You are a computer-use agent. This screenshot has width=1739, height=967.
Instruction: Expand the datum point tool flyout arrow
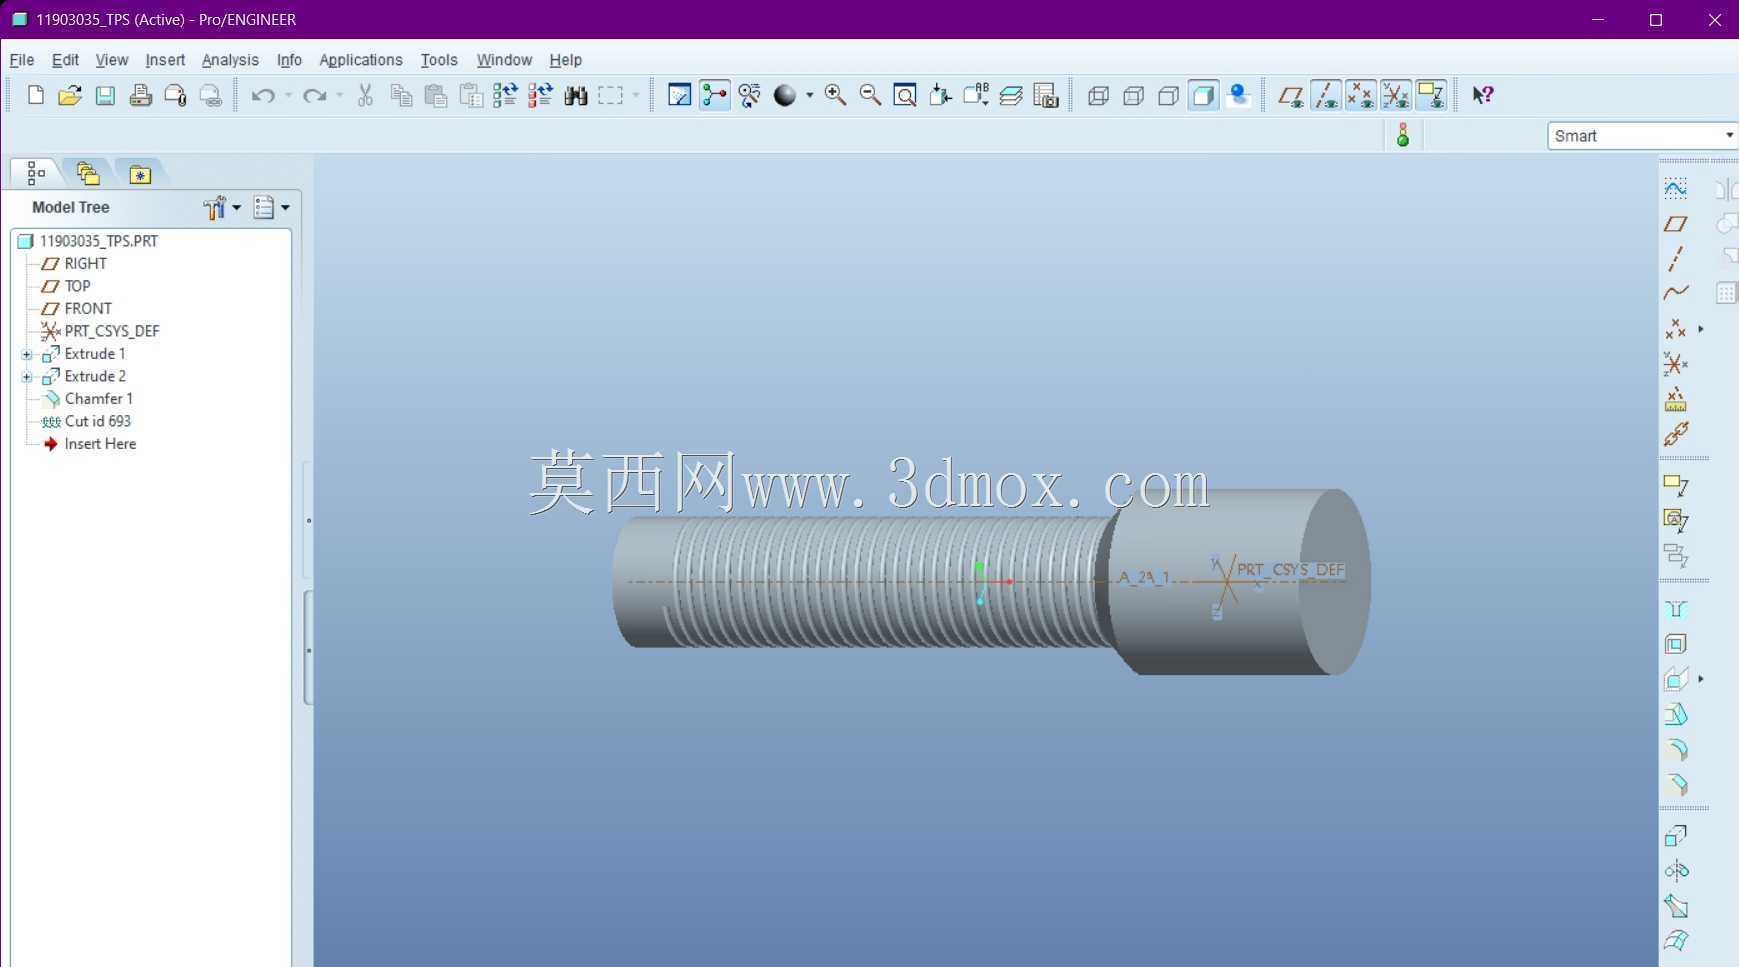[x=1701, y=329]
